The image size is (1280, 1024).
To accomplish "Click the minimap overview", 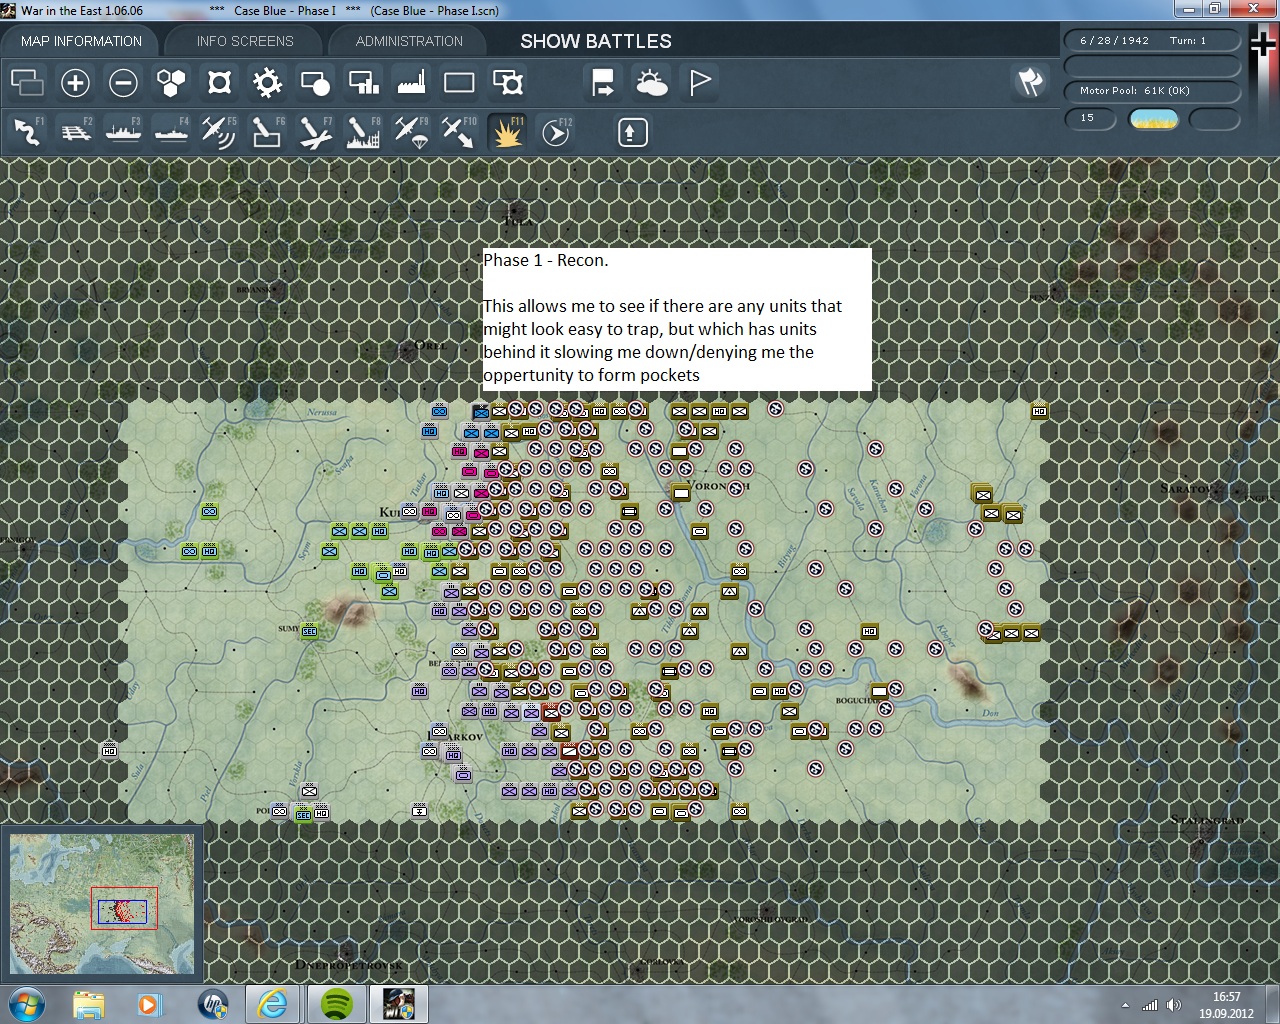I will [x=102, y=904].
